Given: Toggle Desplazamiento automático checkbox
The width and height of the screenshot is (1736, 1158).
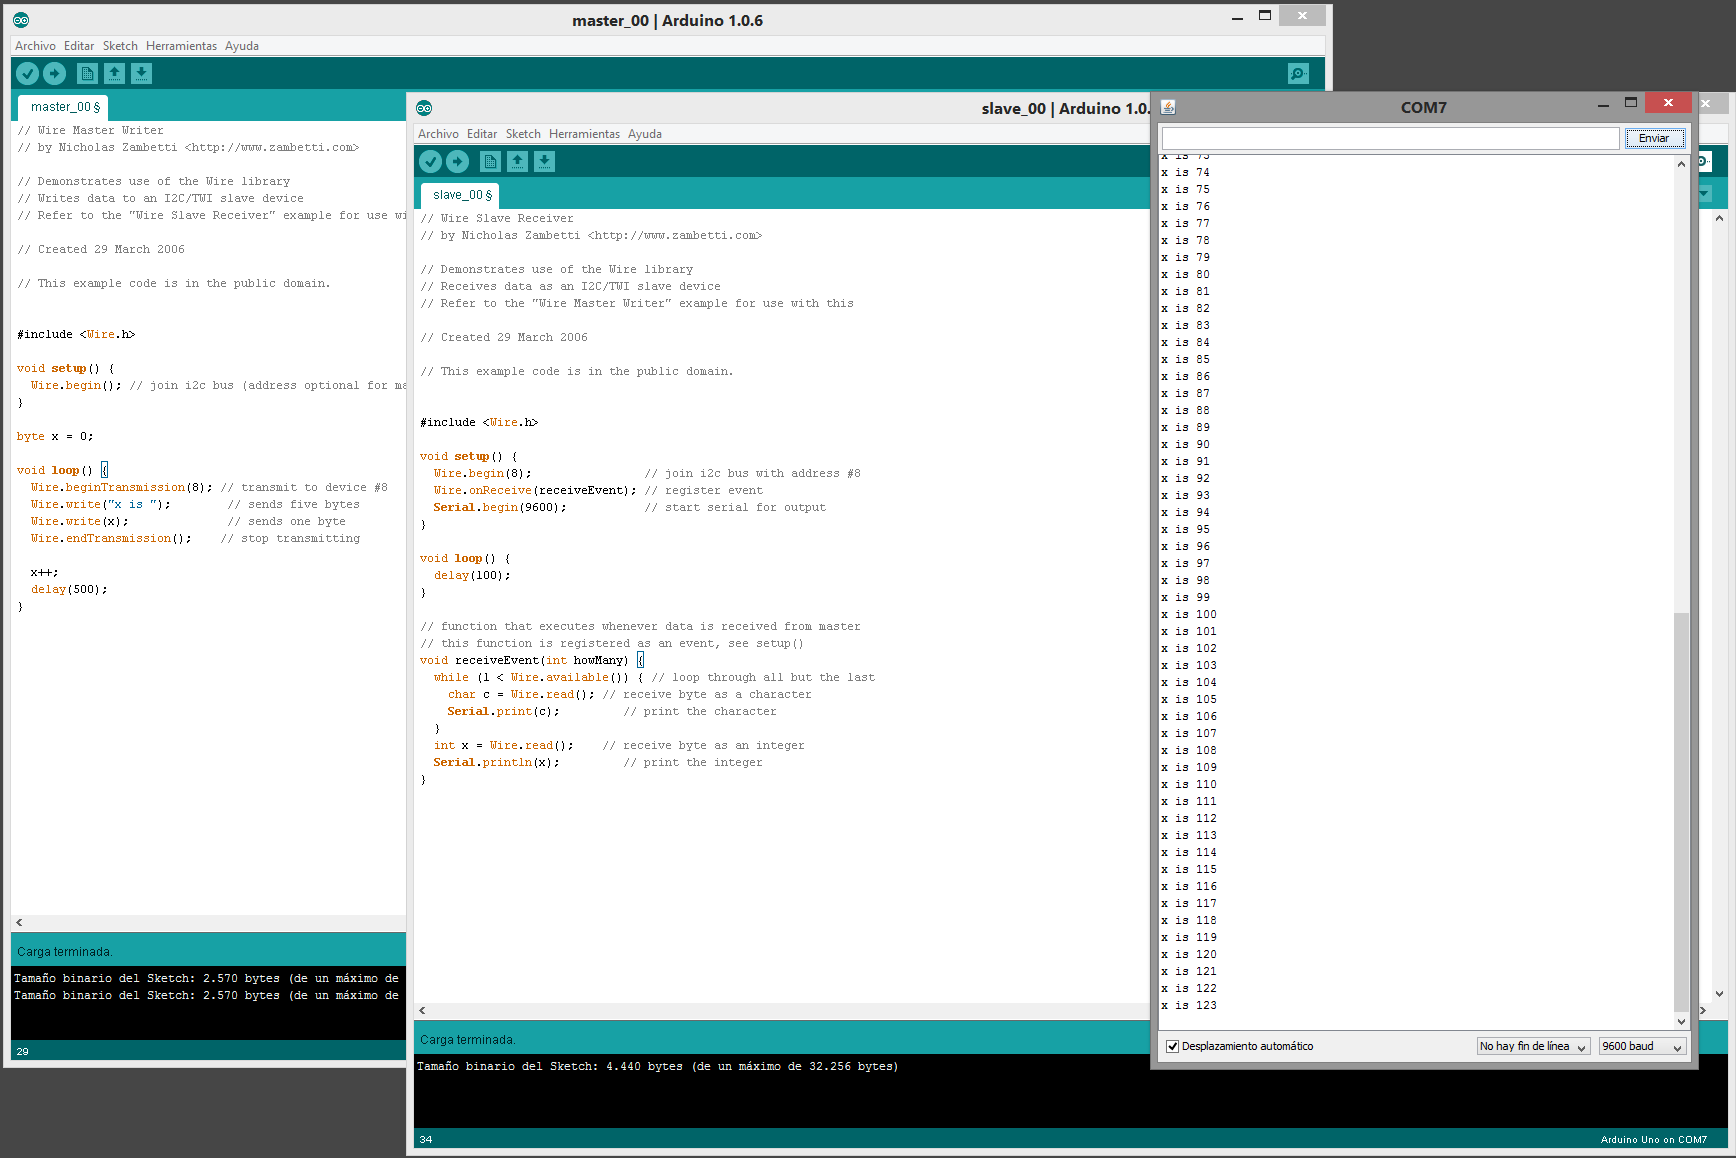Looking at the screenshot, I should [1173, 1046].
